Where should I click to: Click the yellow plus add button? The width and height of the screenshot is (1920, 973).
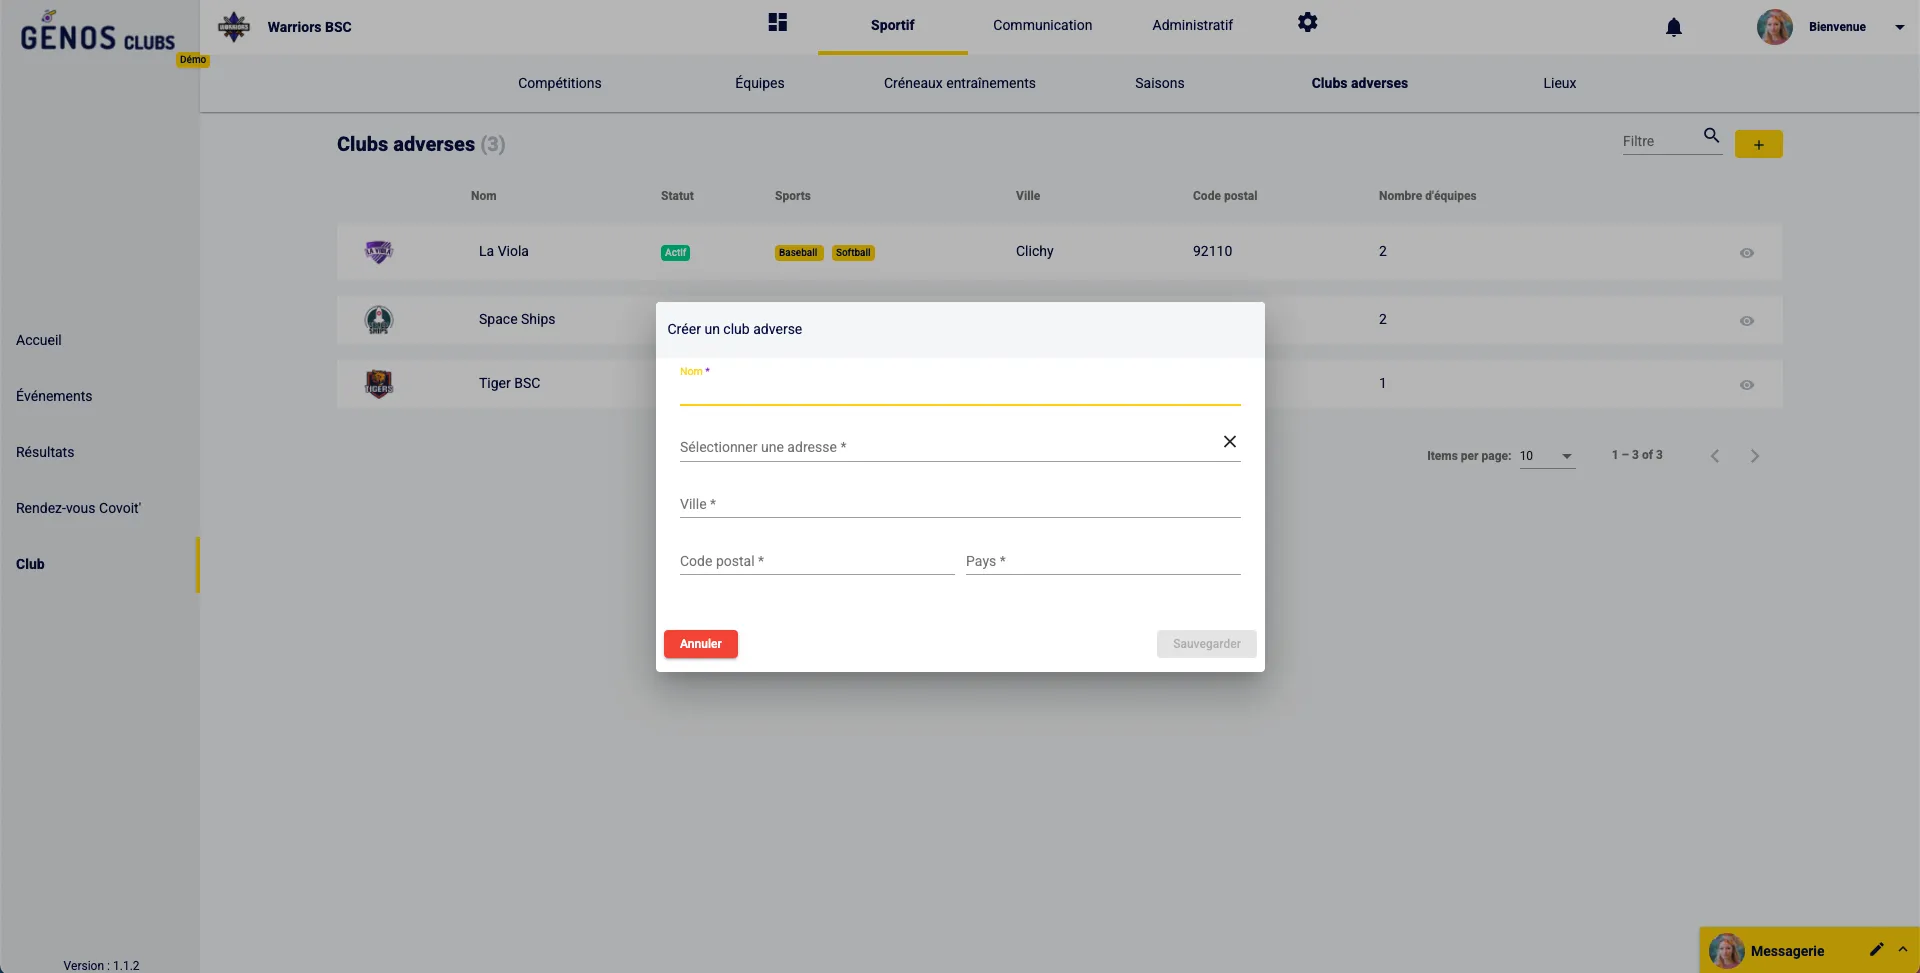(x=1758, y=145)
